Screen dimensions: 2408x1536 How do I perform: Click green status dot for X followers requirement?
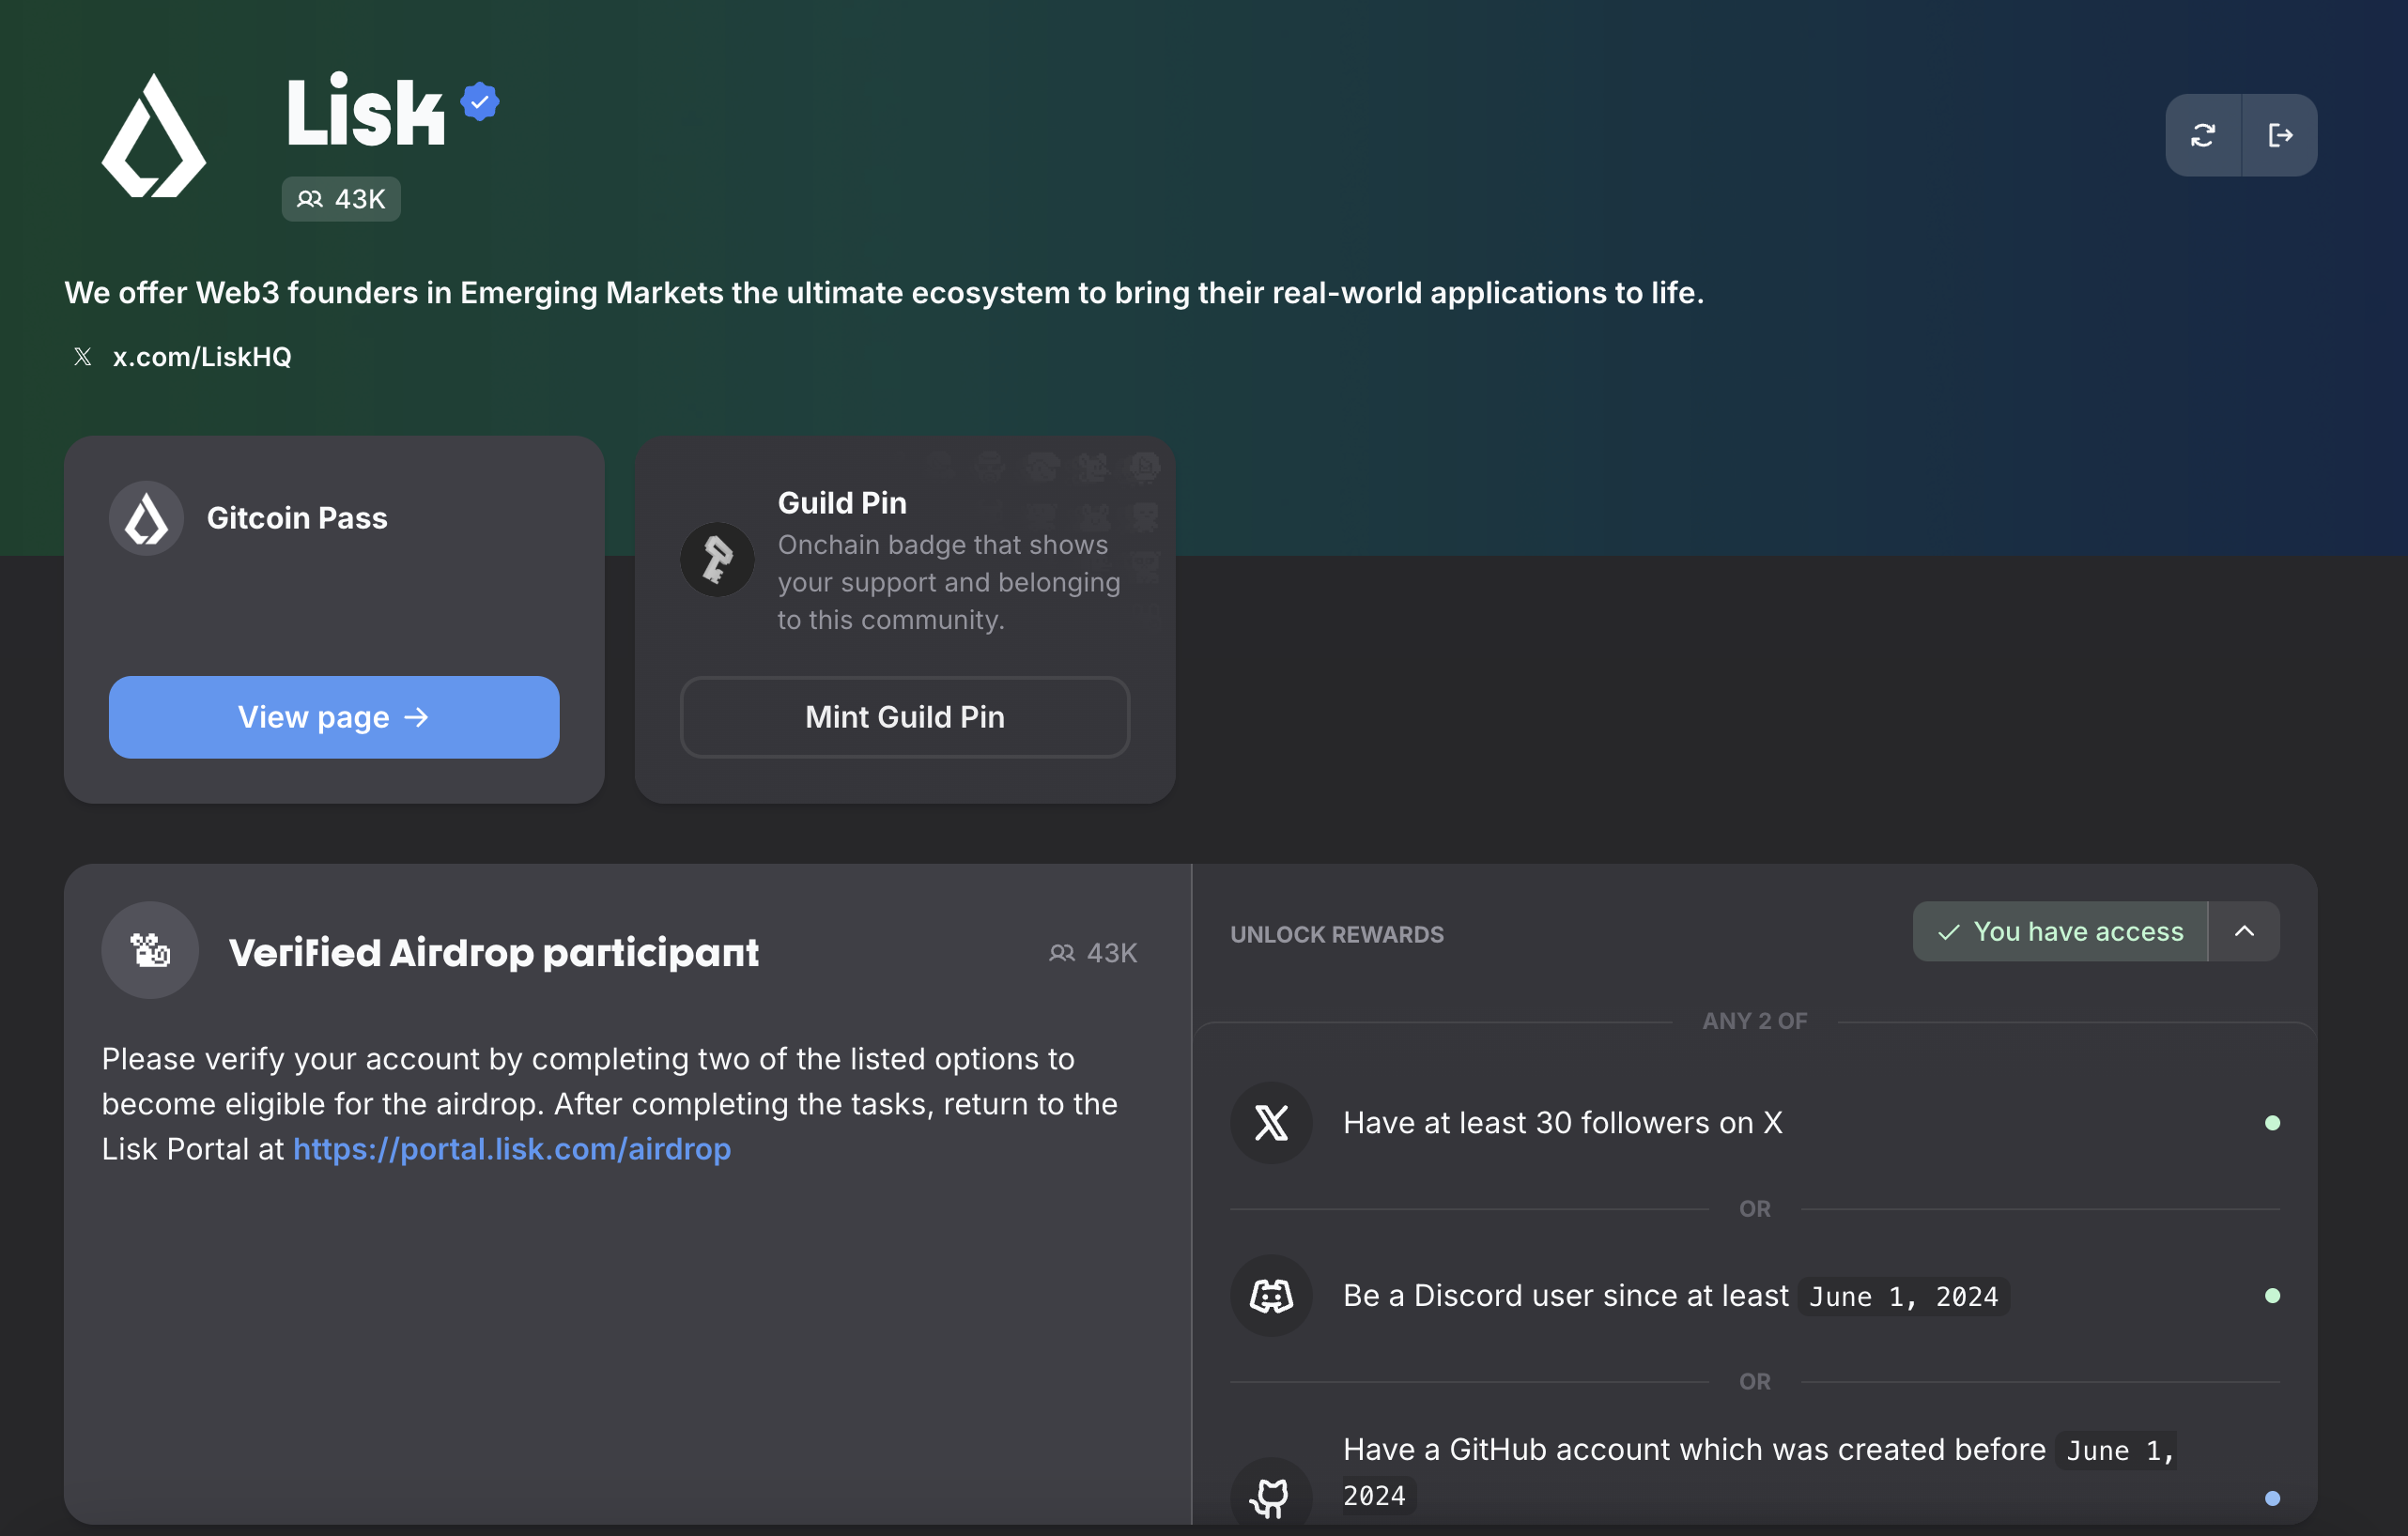tap(2272, 1123)
